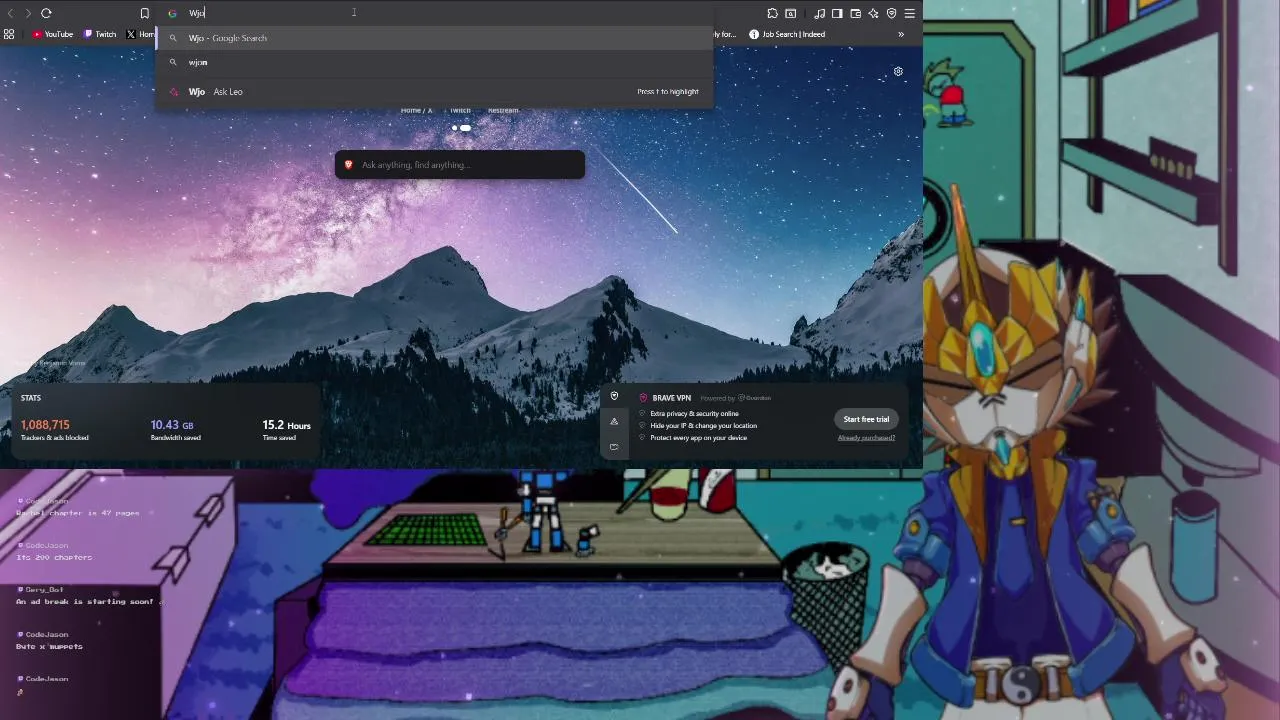
Task: Open new tab page customize settings gear
Action: coord(898,72)
